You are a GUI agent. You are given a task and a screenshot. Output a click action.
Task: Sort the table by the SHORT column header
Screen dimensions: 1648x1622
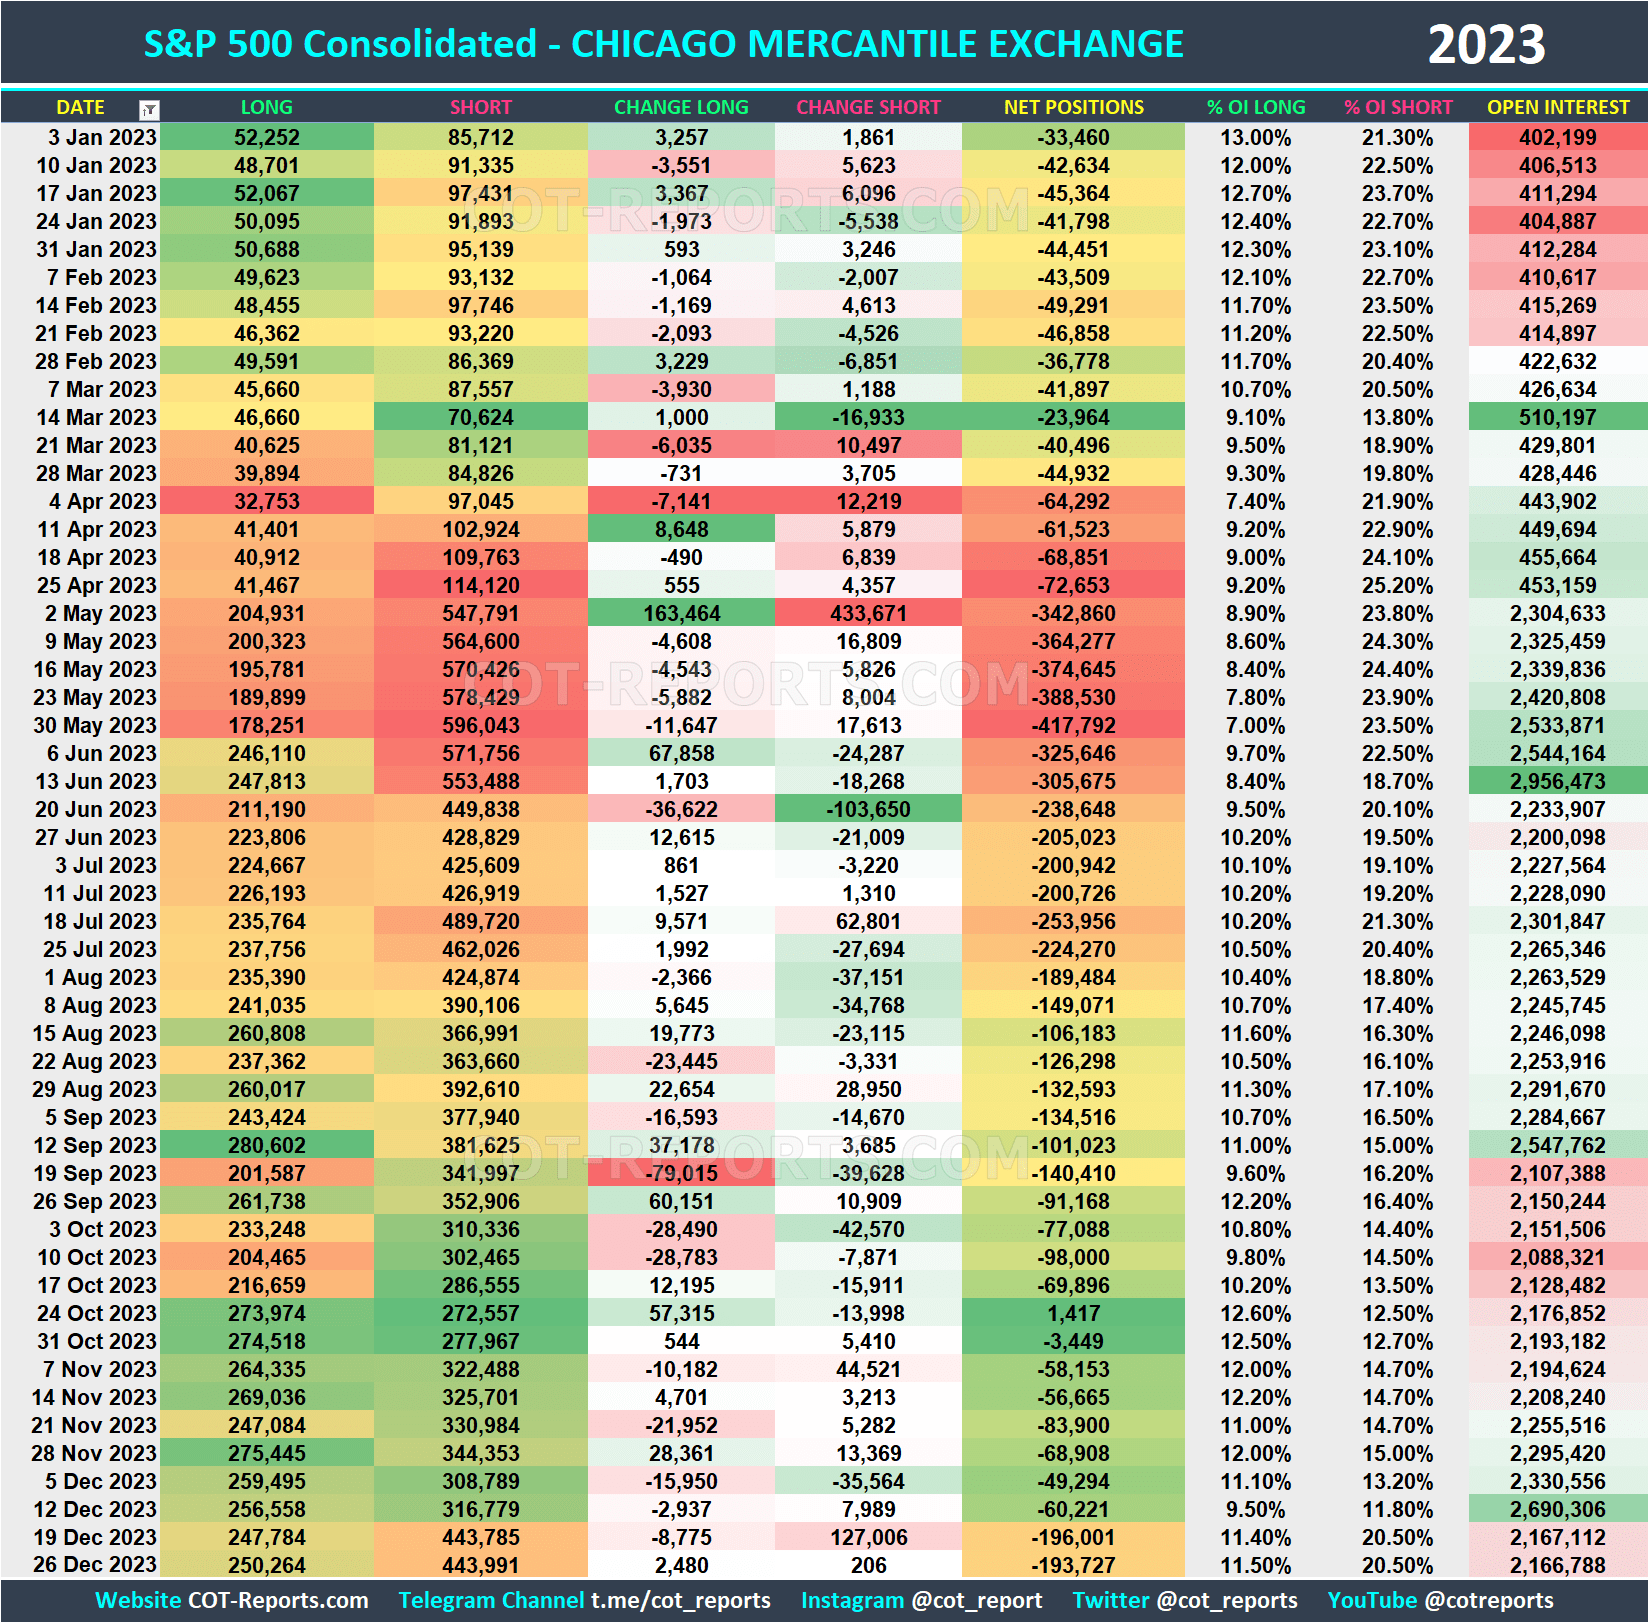[x=480, y=107]
